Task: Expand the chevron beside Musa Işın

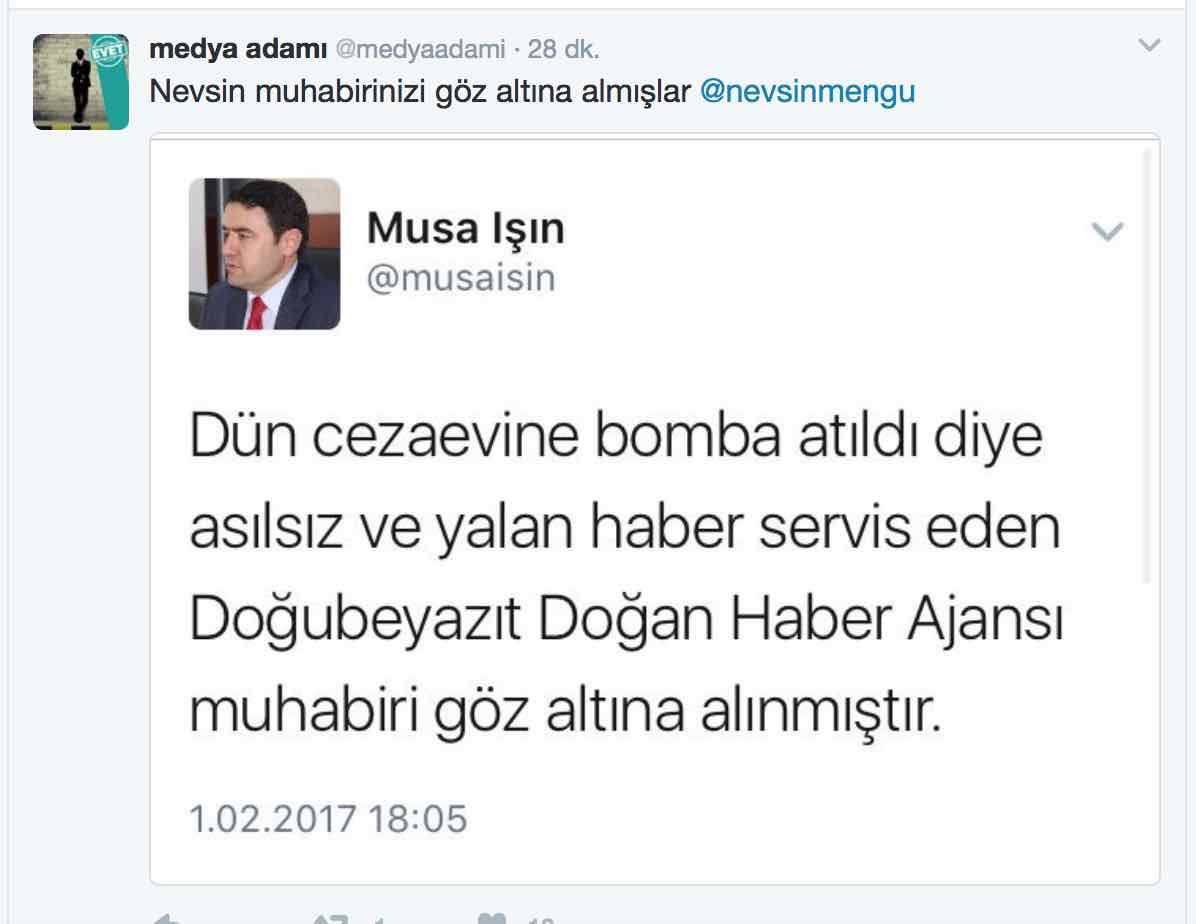Action: 1107,230
